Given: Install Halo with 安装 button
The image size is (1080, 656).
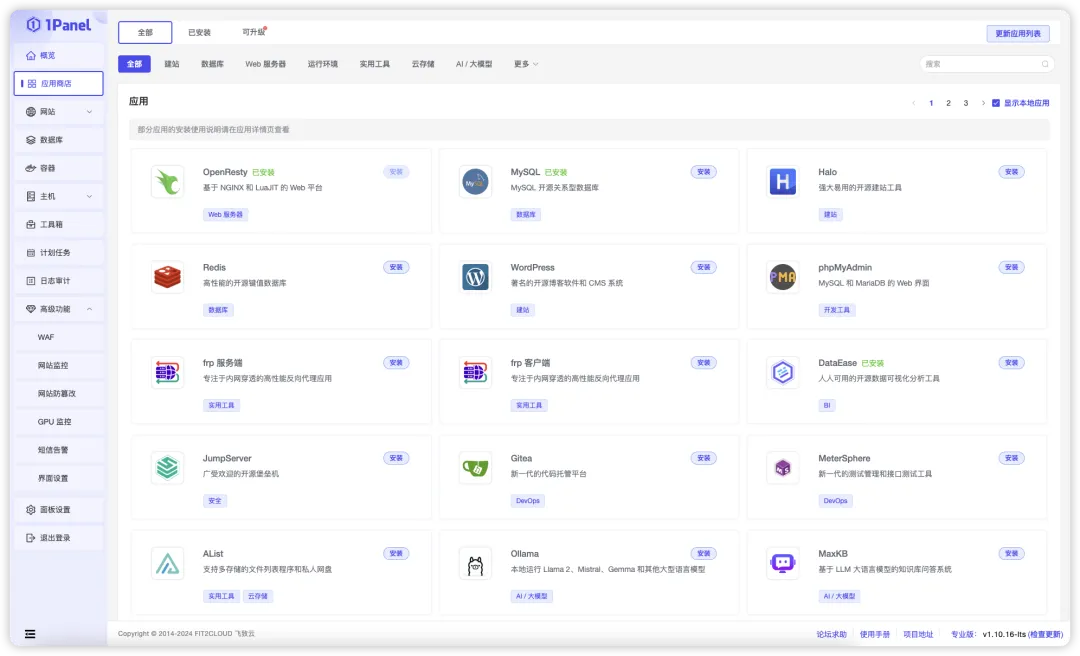Looking at the screenshot, I should pyautogui.click(x=1011, y=172).
